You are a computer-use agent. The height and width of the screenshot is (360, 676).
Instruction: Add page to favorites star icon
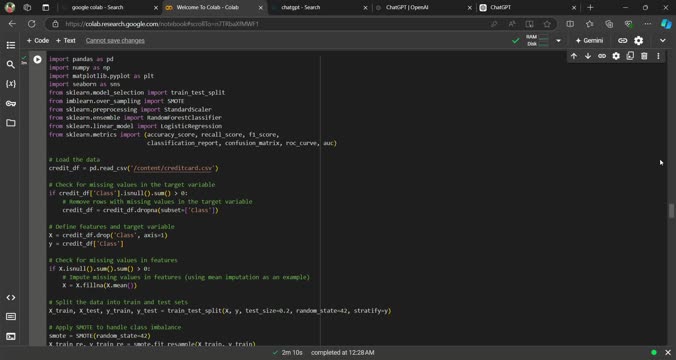click(x=547, y=24)
